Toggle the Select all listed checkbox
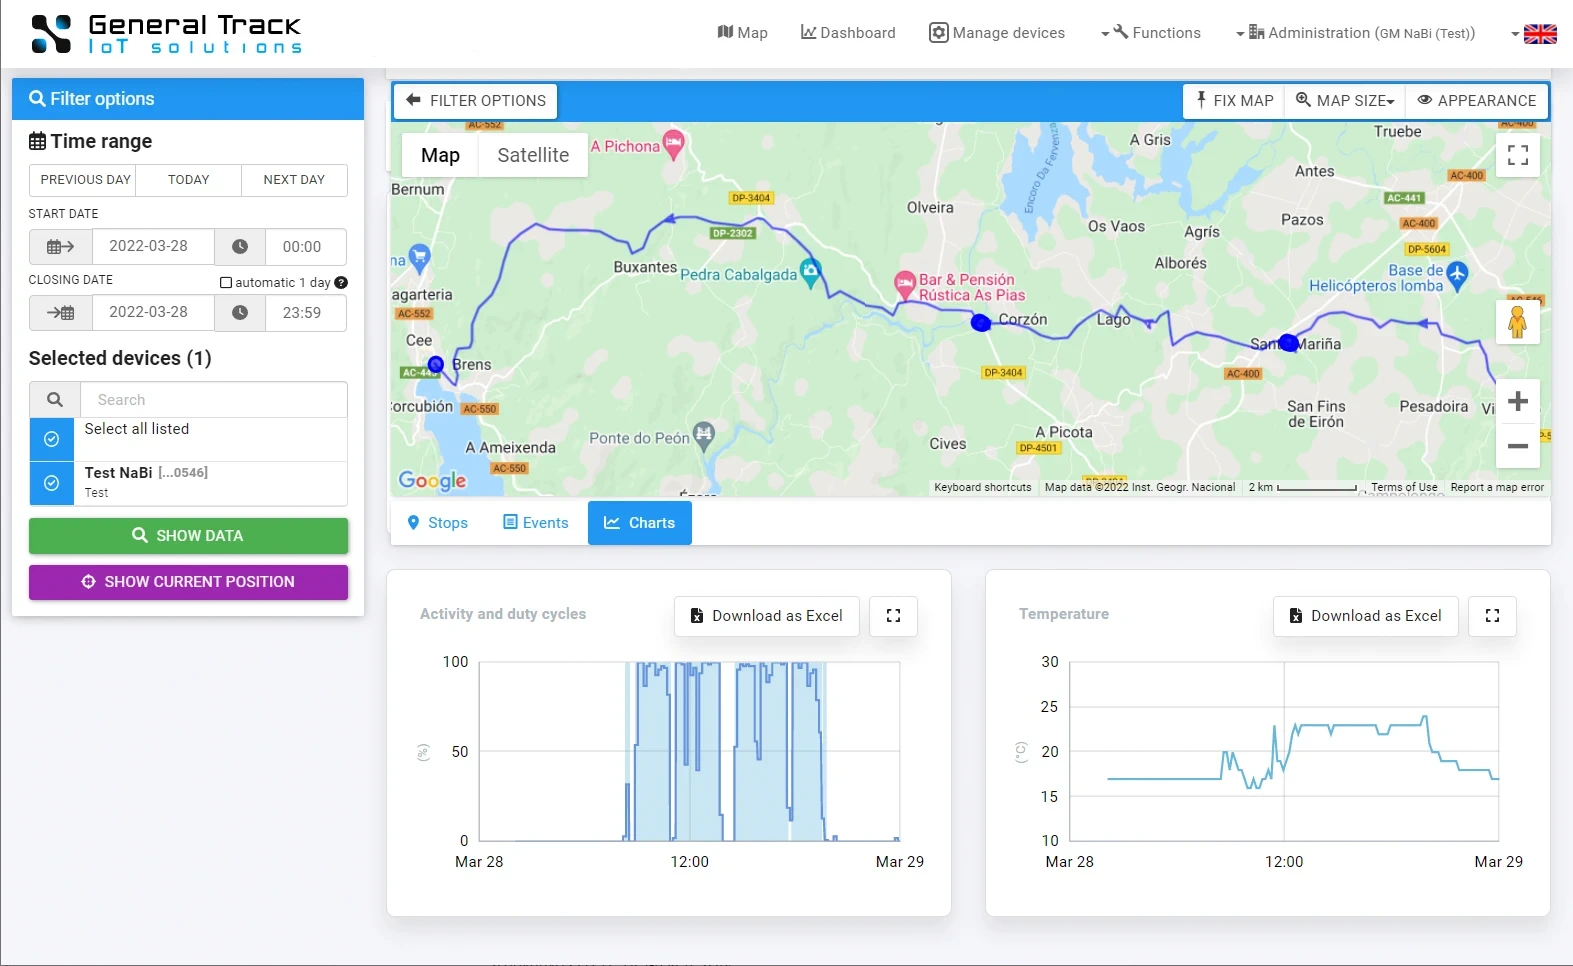 click(52, 439)
